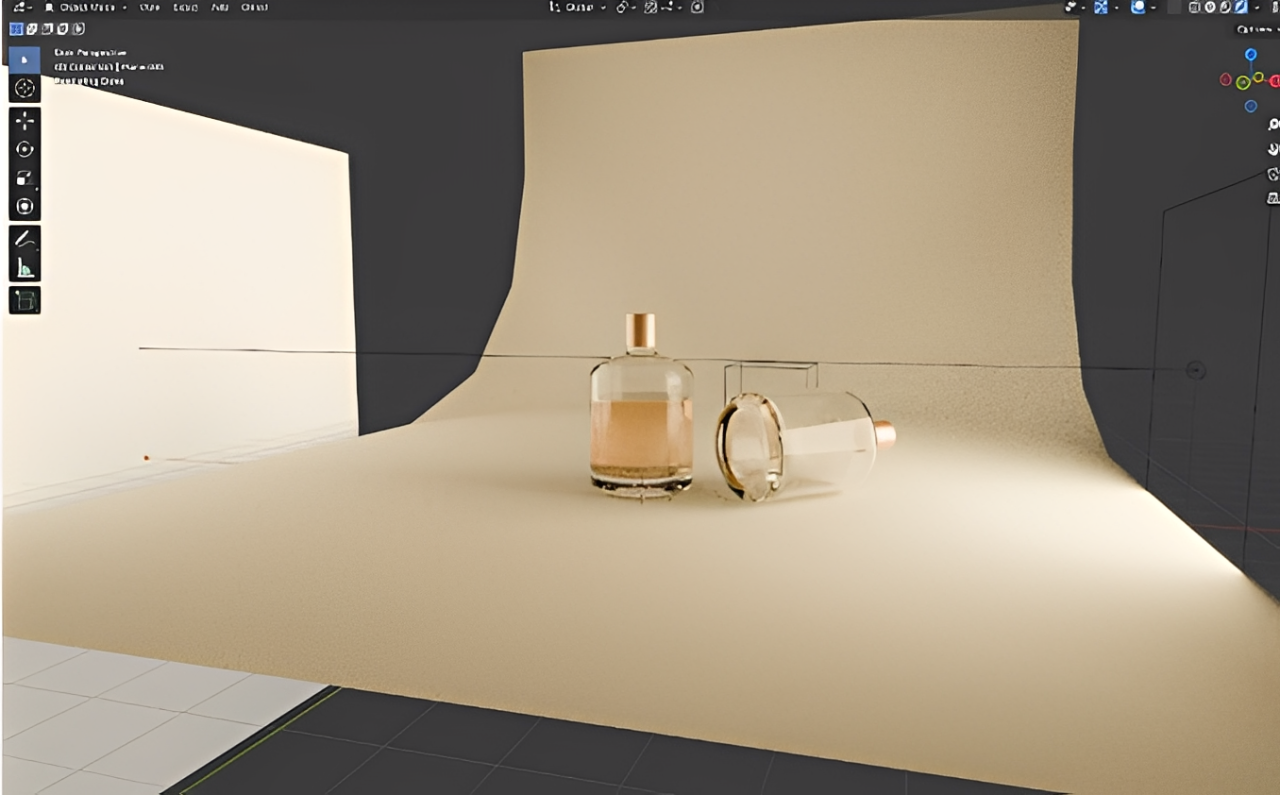
Task: Click the zoom magnifier viewport button
Action: coord(1273,125)
